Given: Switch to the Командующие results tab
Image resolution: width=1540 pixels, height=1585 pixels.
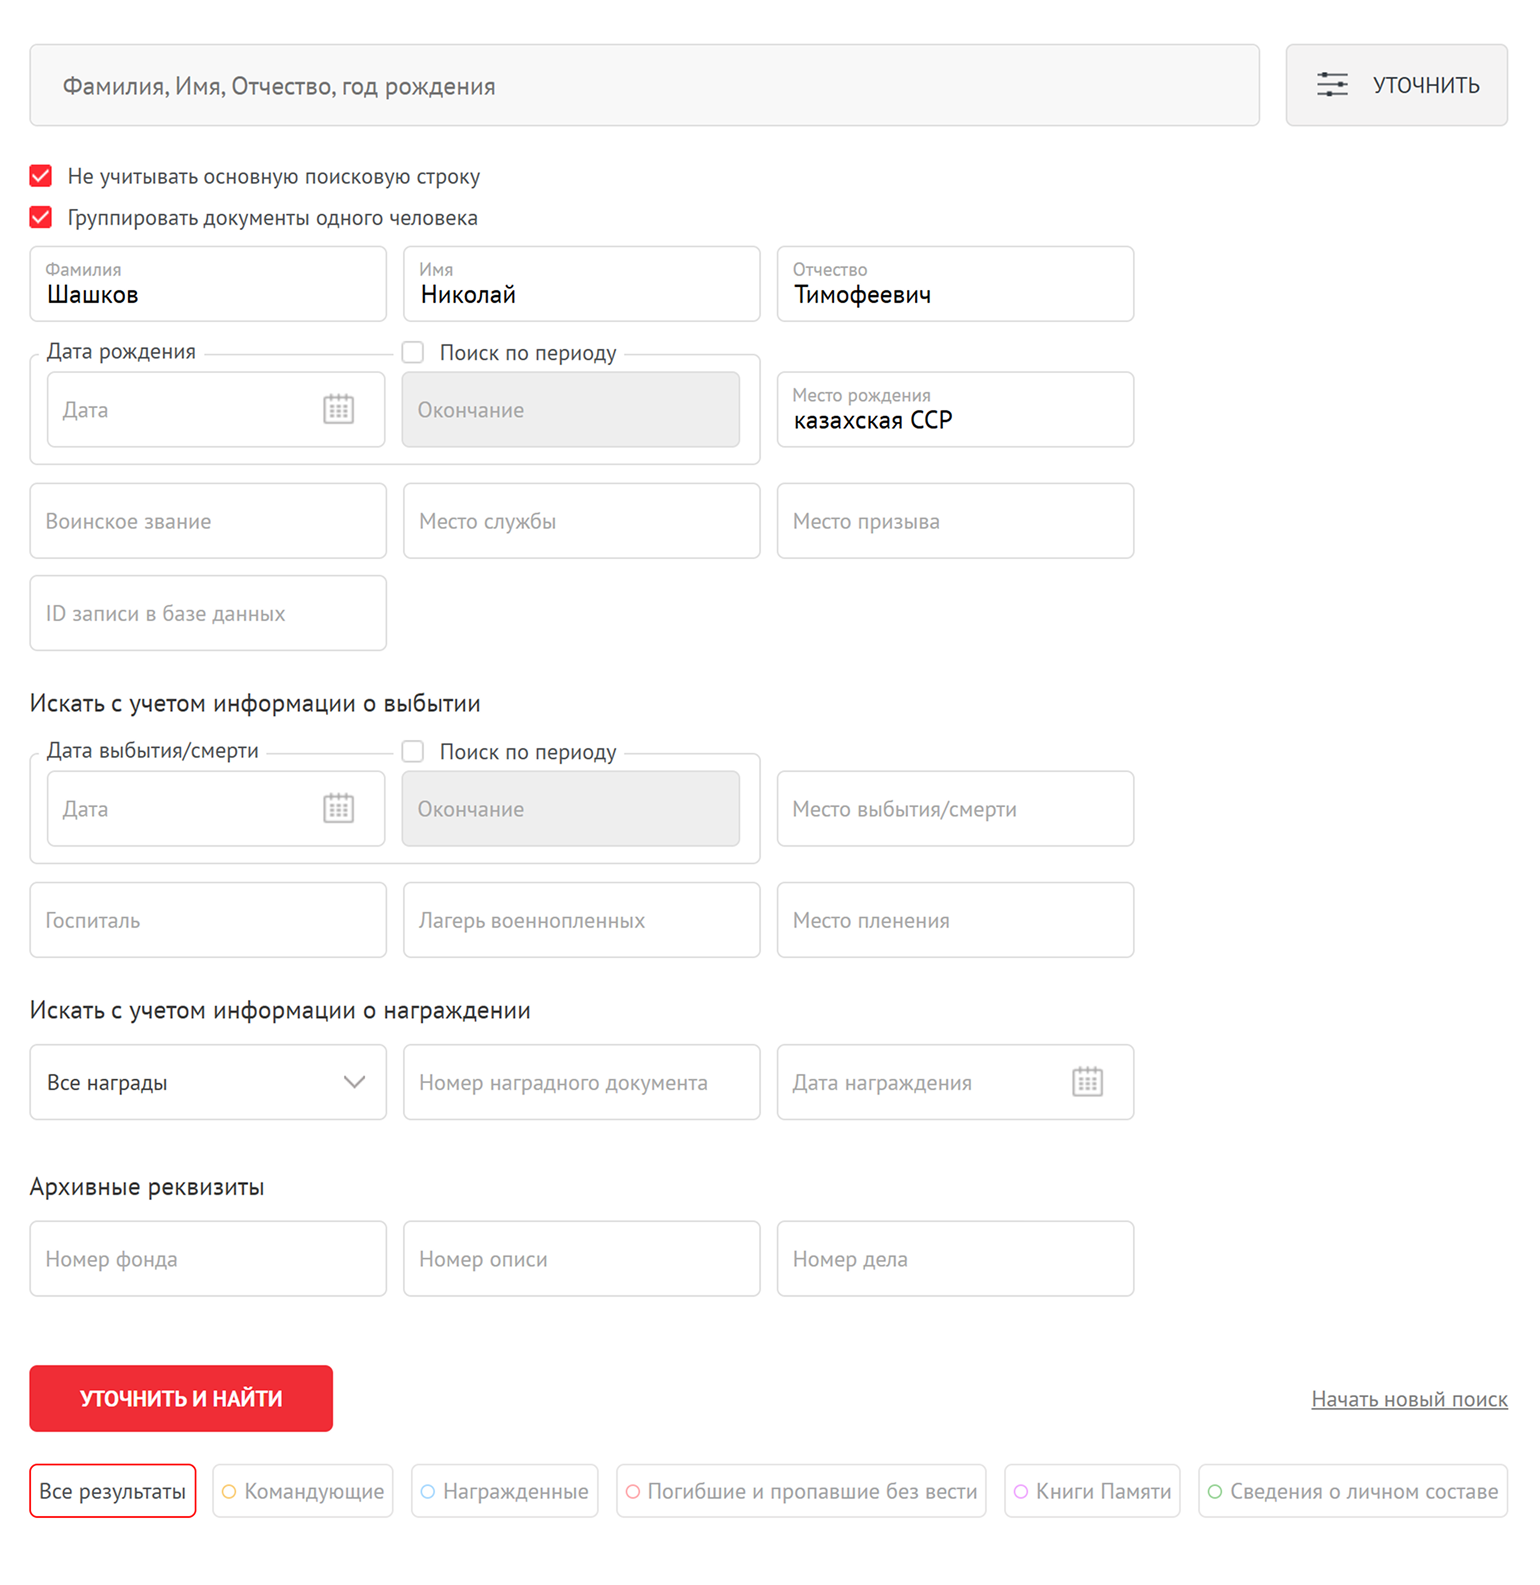Looking at the screenshot, I should pyautogui.click(x=303, y=1491).
